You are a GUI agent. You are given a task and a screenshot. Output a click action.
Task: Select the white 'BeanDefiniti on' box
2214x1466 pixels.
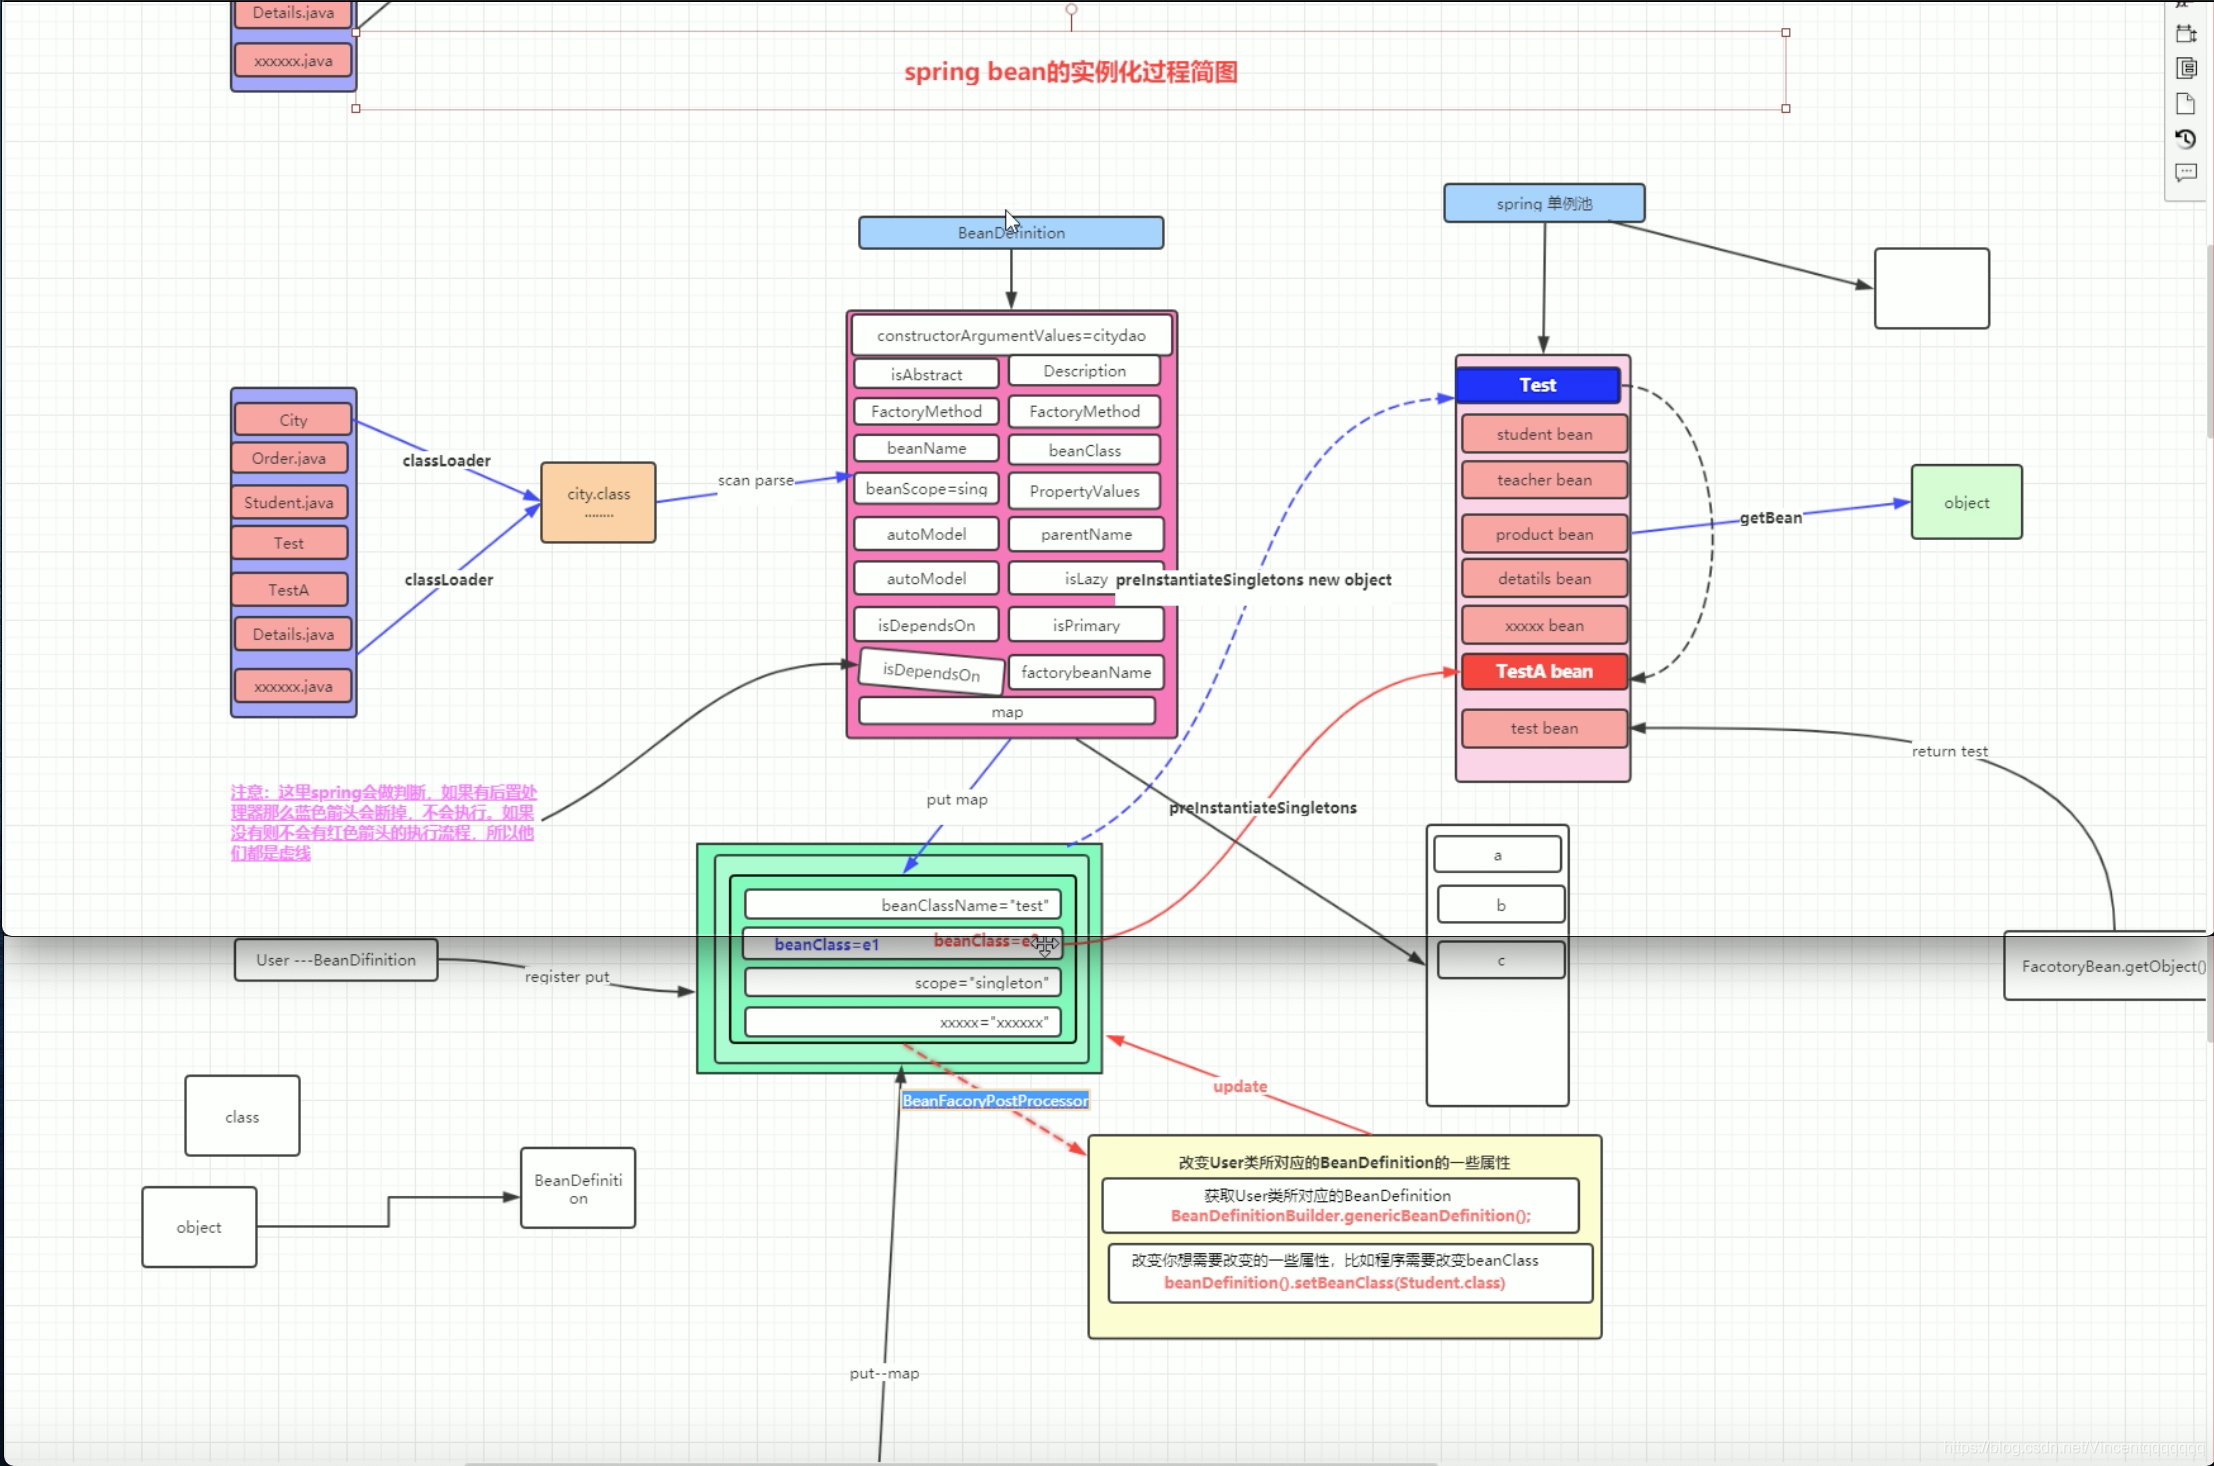coord(578,1188)
